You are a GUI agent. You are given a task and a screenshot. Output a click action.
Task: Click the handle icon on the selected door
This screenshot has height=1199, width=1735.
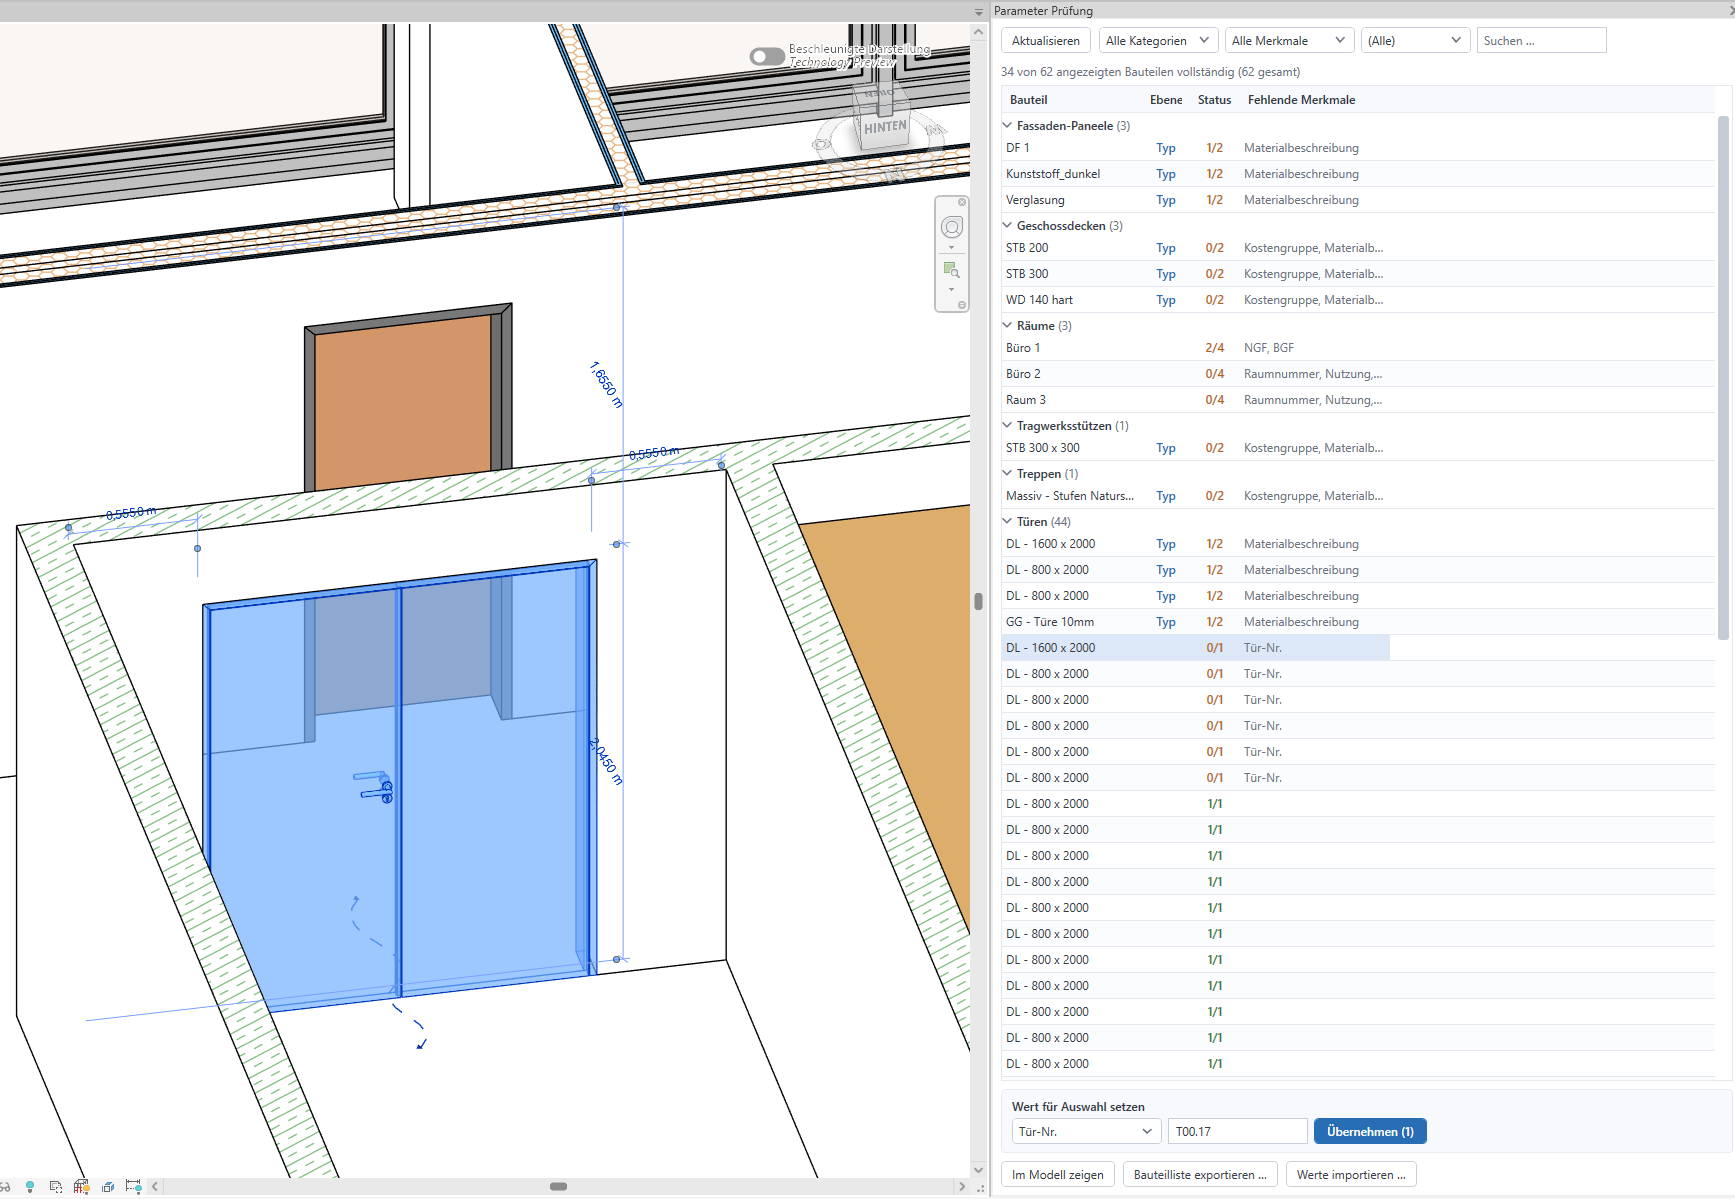(x=375, y=787)
